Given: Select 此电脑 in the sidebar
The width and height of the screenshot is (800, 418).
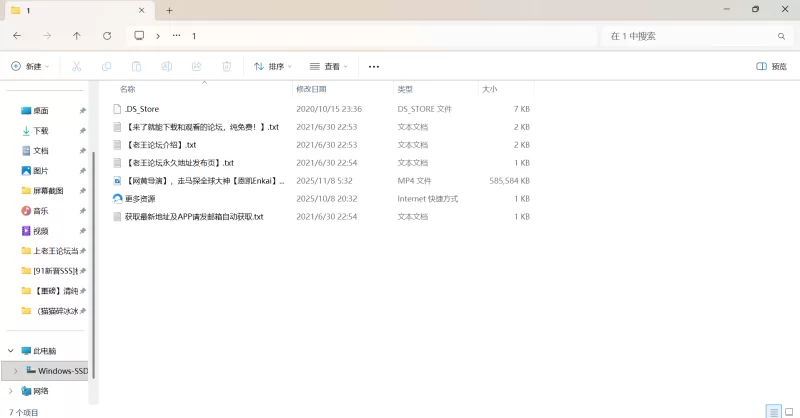Looking at the screenshot, I should pos(44,351).
